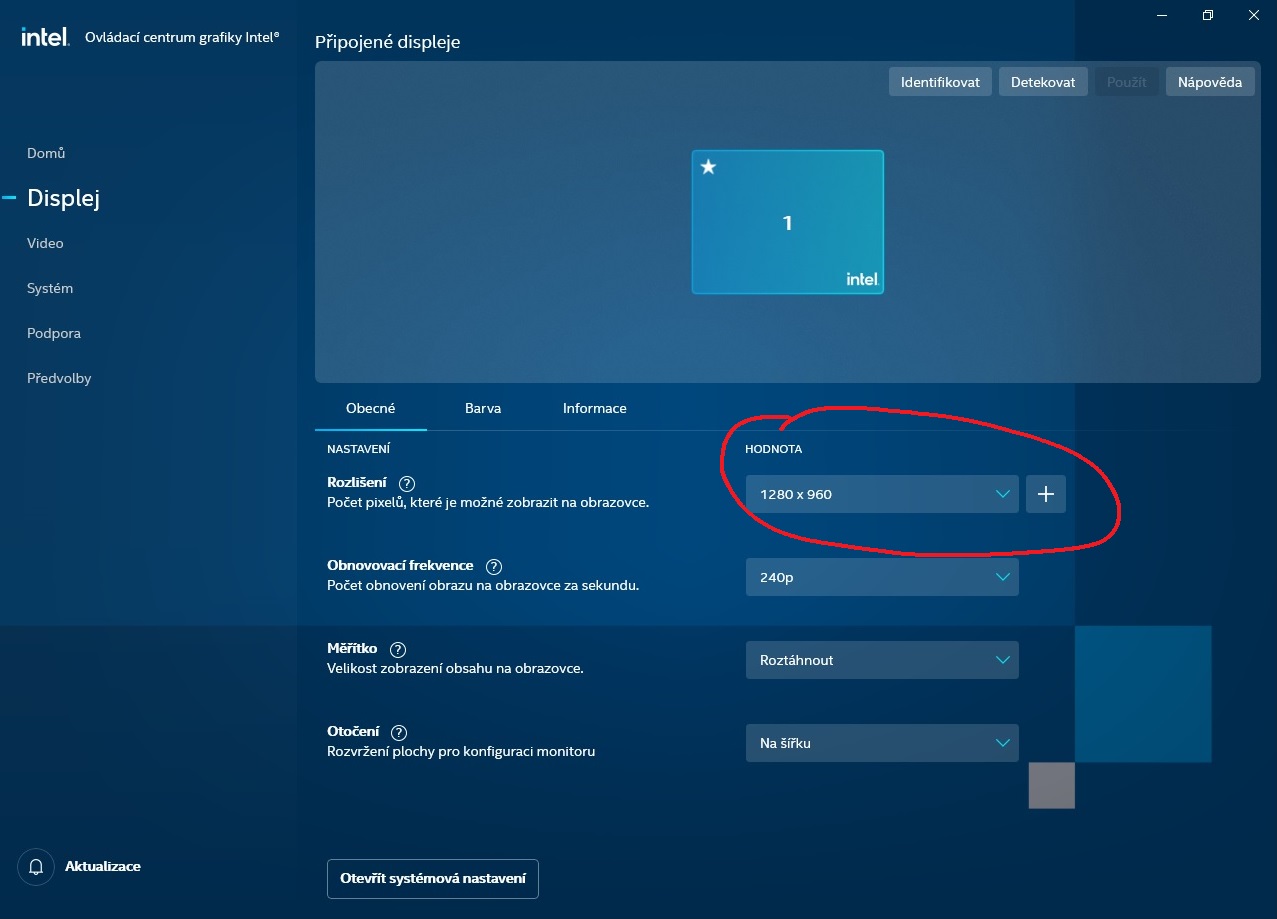Open the refresh rate 240p dropdown
Viewport: 1277px width, 919px height.
[x=882, y=577]
